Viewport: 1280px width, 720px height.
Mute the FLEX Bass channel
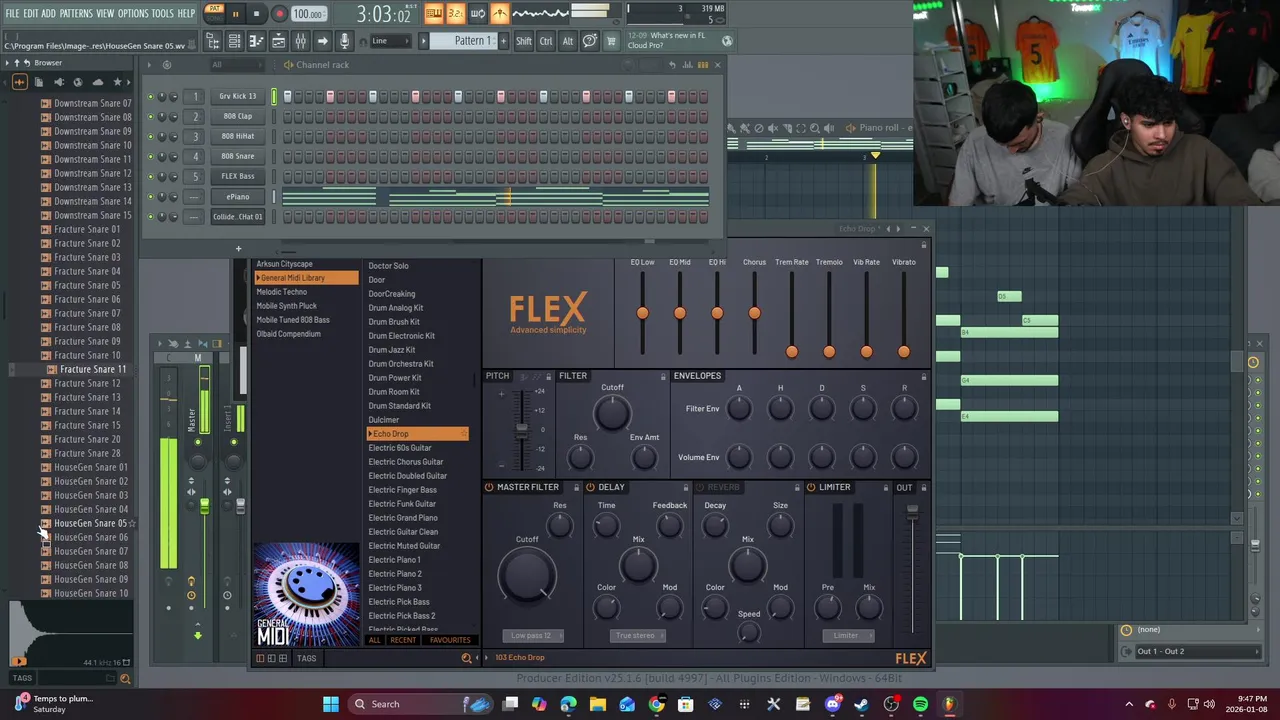[x=151, y=177]
